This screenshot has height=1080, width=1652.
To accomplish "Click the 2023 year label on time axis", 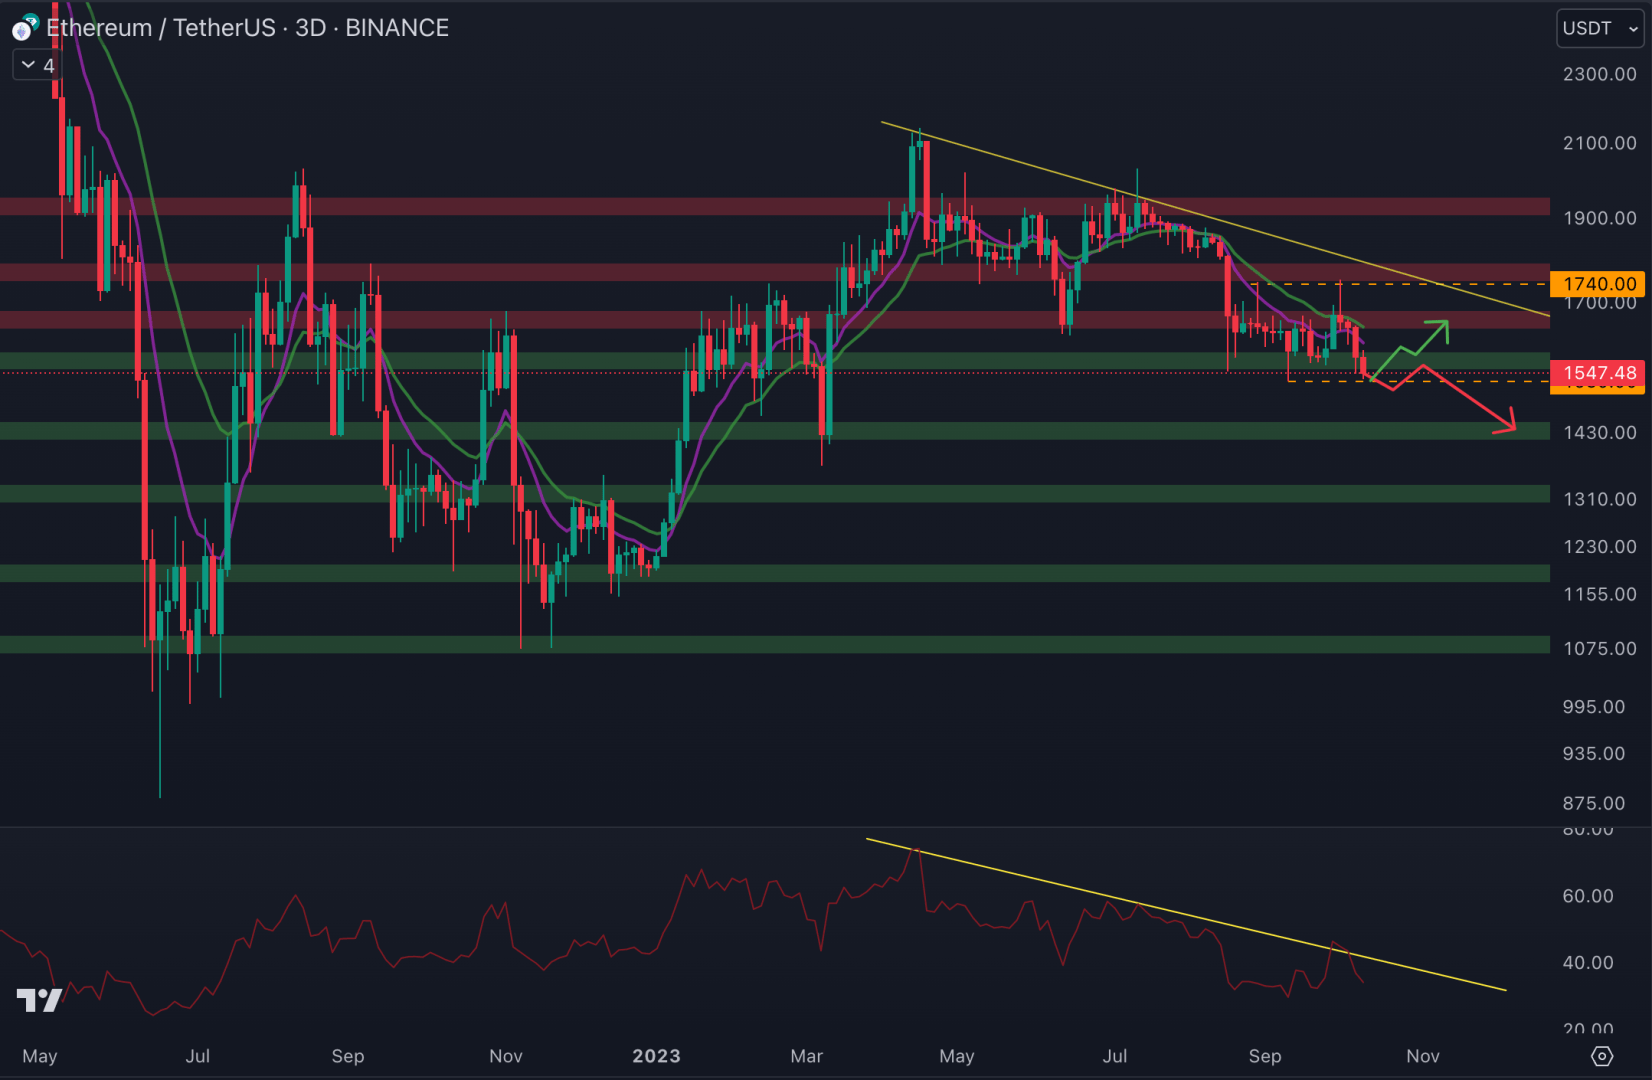I will pos(656,1056).
